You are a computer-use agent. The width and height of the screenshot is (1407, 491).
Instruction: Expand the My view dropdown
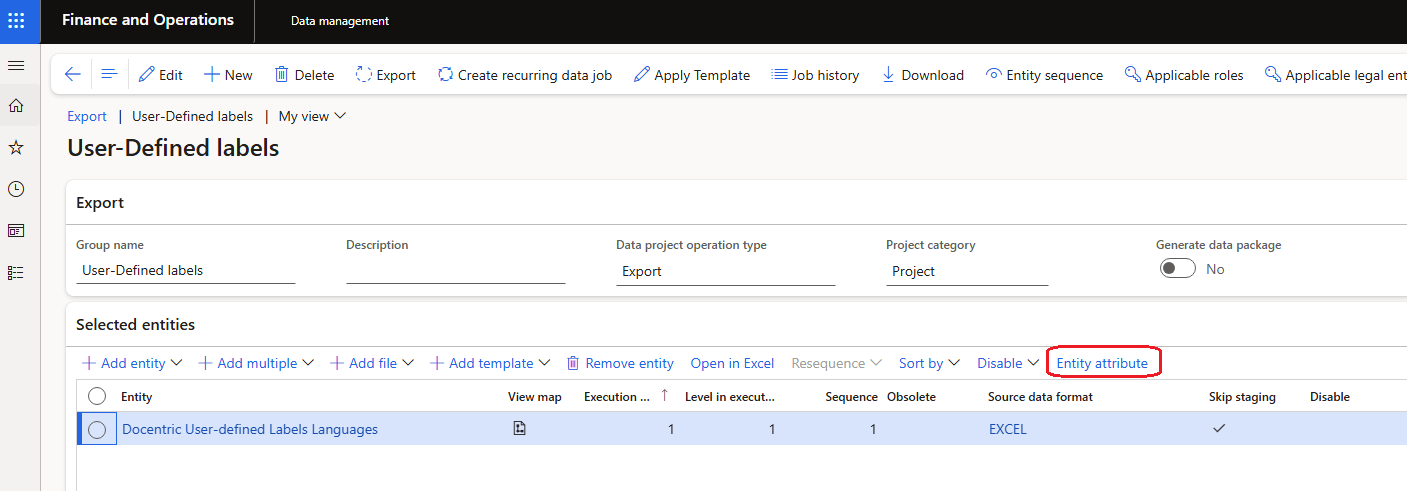(312, 116)
